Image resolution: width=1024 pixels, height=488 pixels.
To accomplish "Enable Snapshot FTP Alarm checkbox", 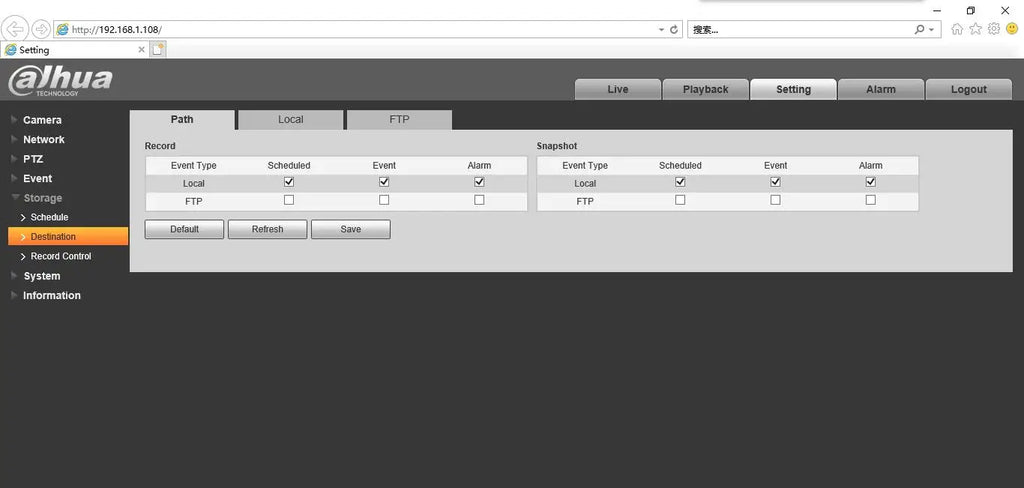I will click(870, 200).
